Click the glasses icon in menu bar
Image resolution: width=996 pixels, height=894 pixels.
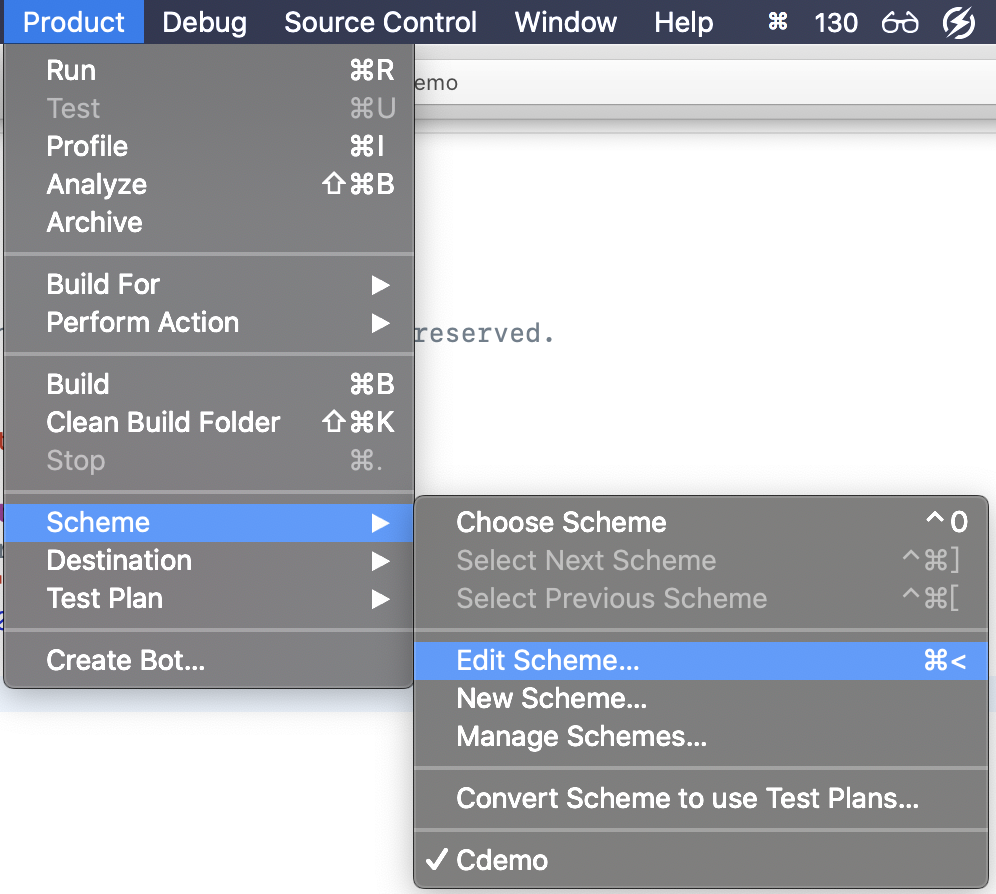(900, 22)
